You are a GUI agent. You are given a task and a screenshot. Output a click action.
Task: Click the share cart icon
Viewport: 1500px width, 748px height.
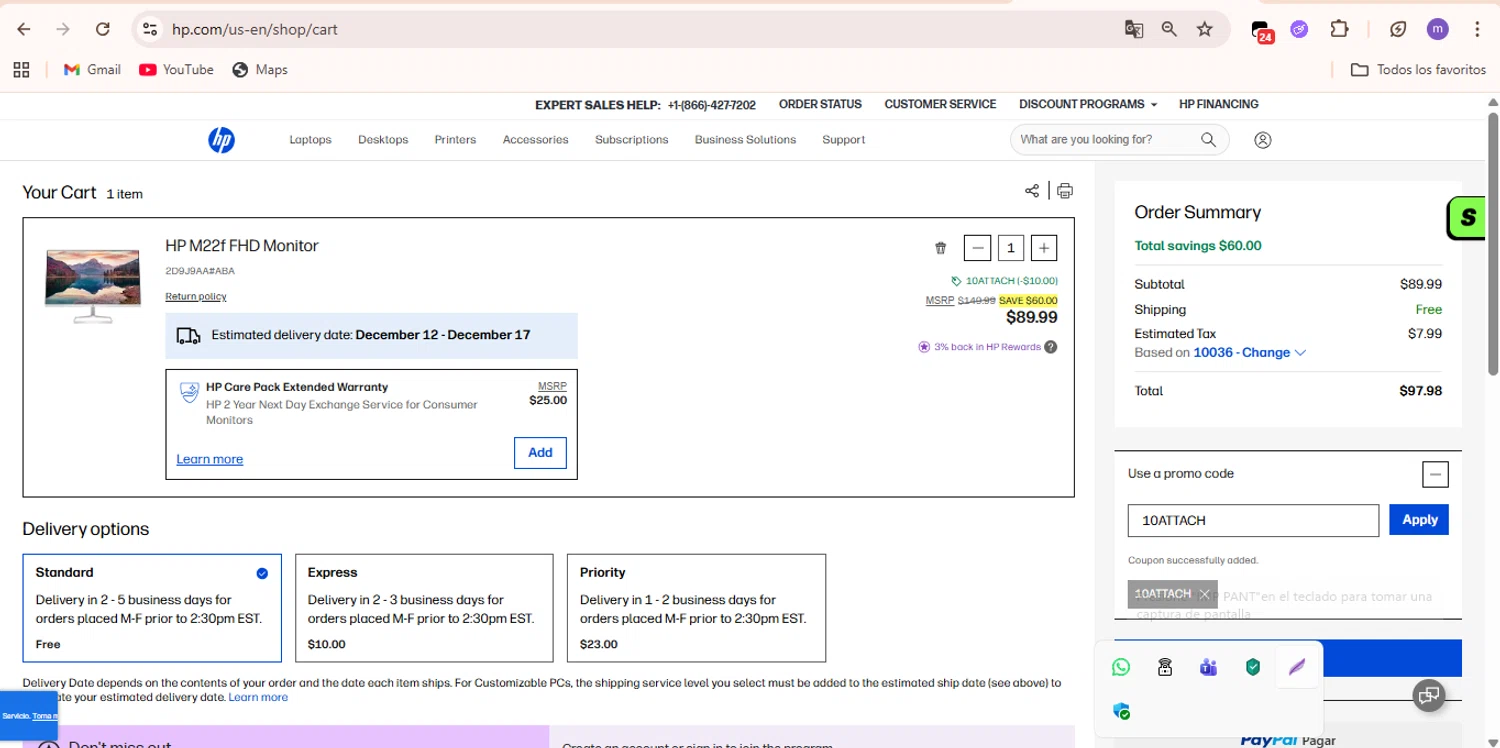[x=1032, y=191]
